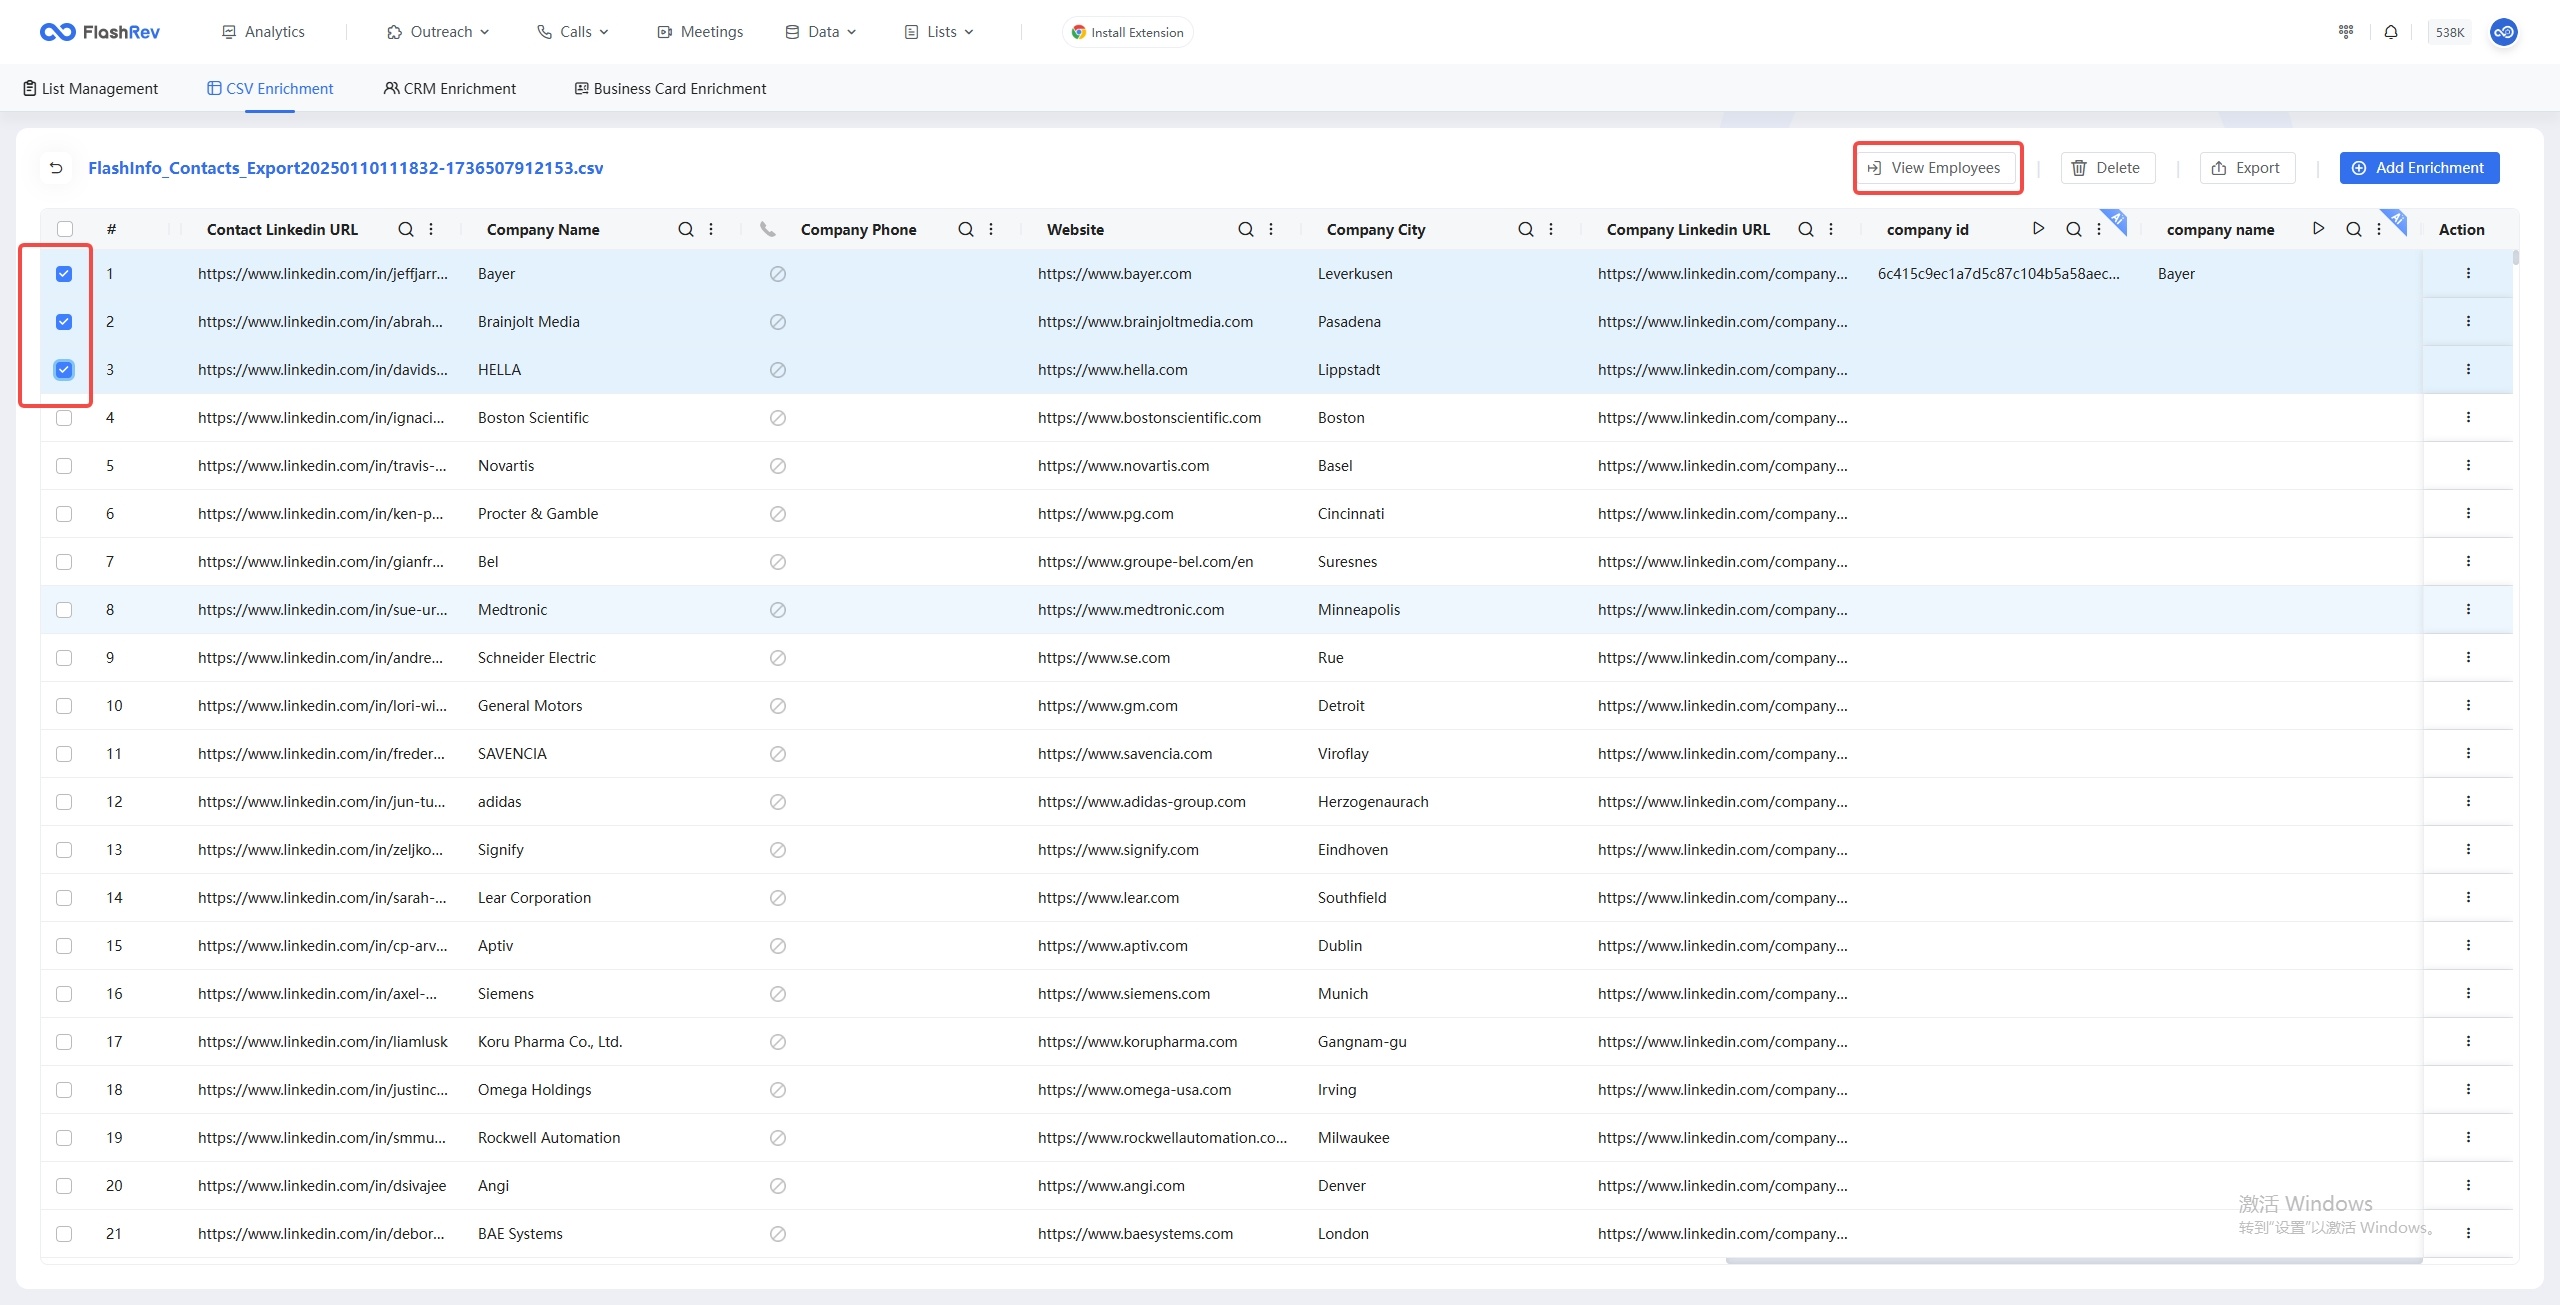This screenshot has height=1305, width=2560.
Task: Search the Contact Linkedin URL column
Action: pyautogui.click(x=406, y=229)
